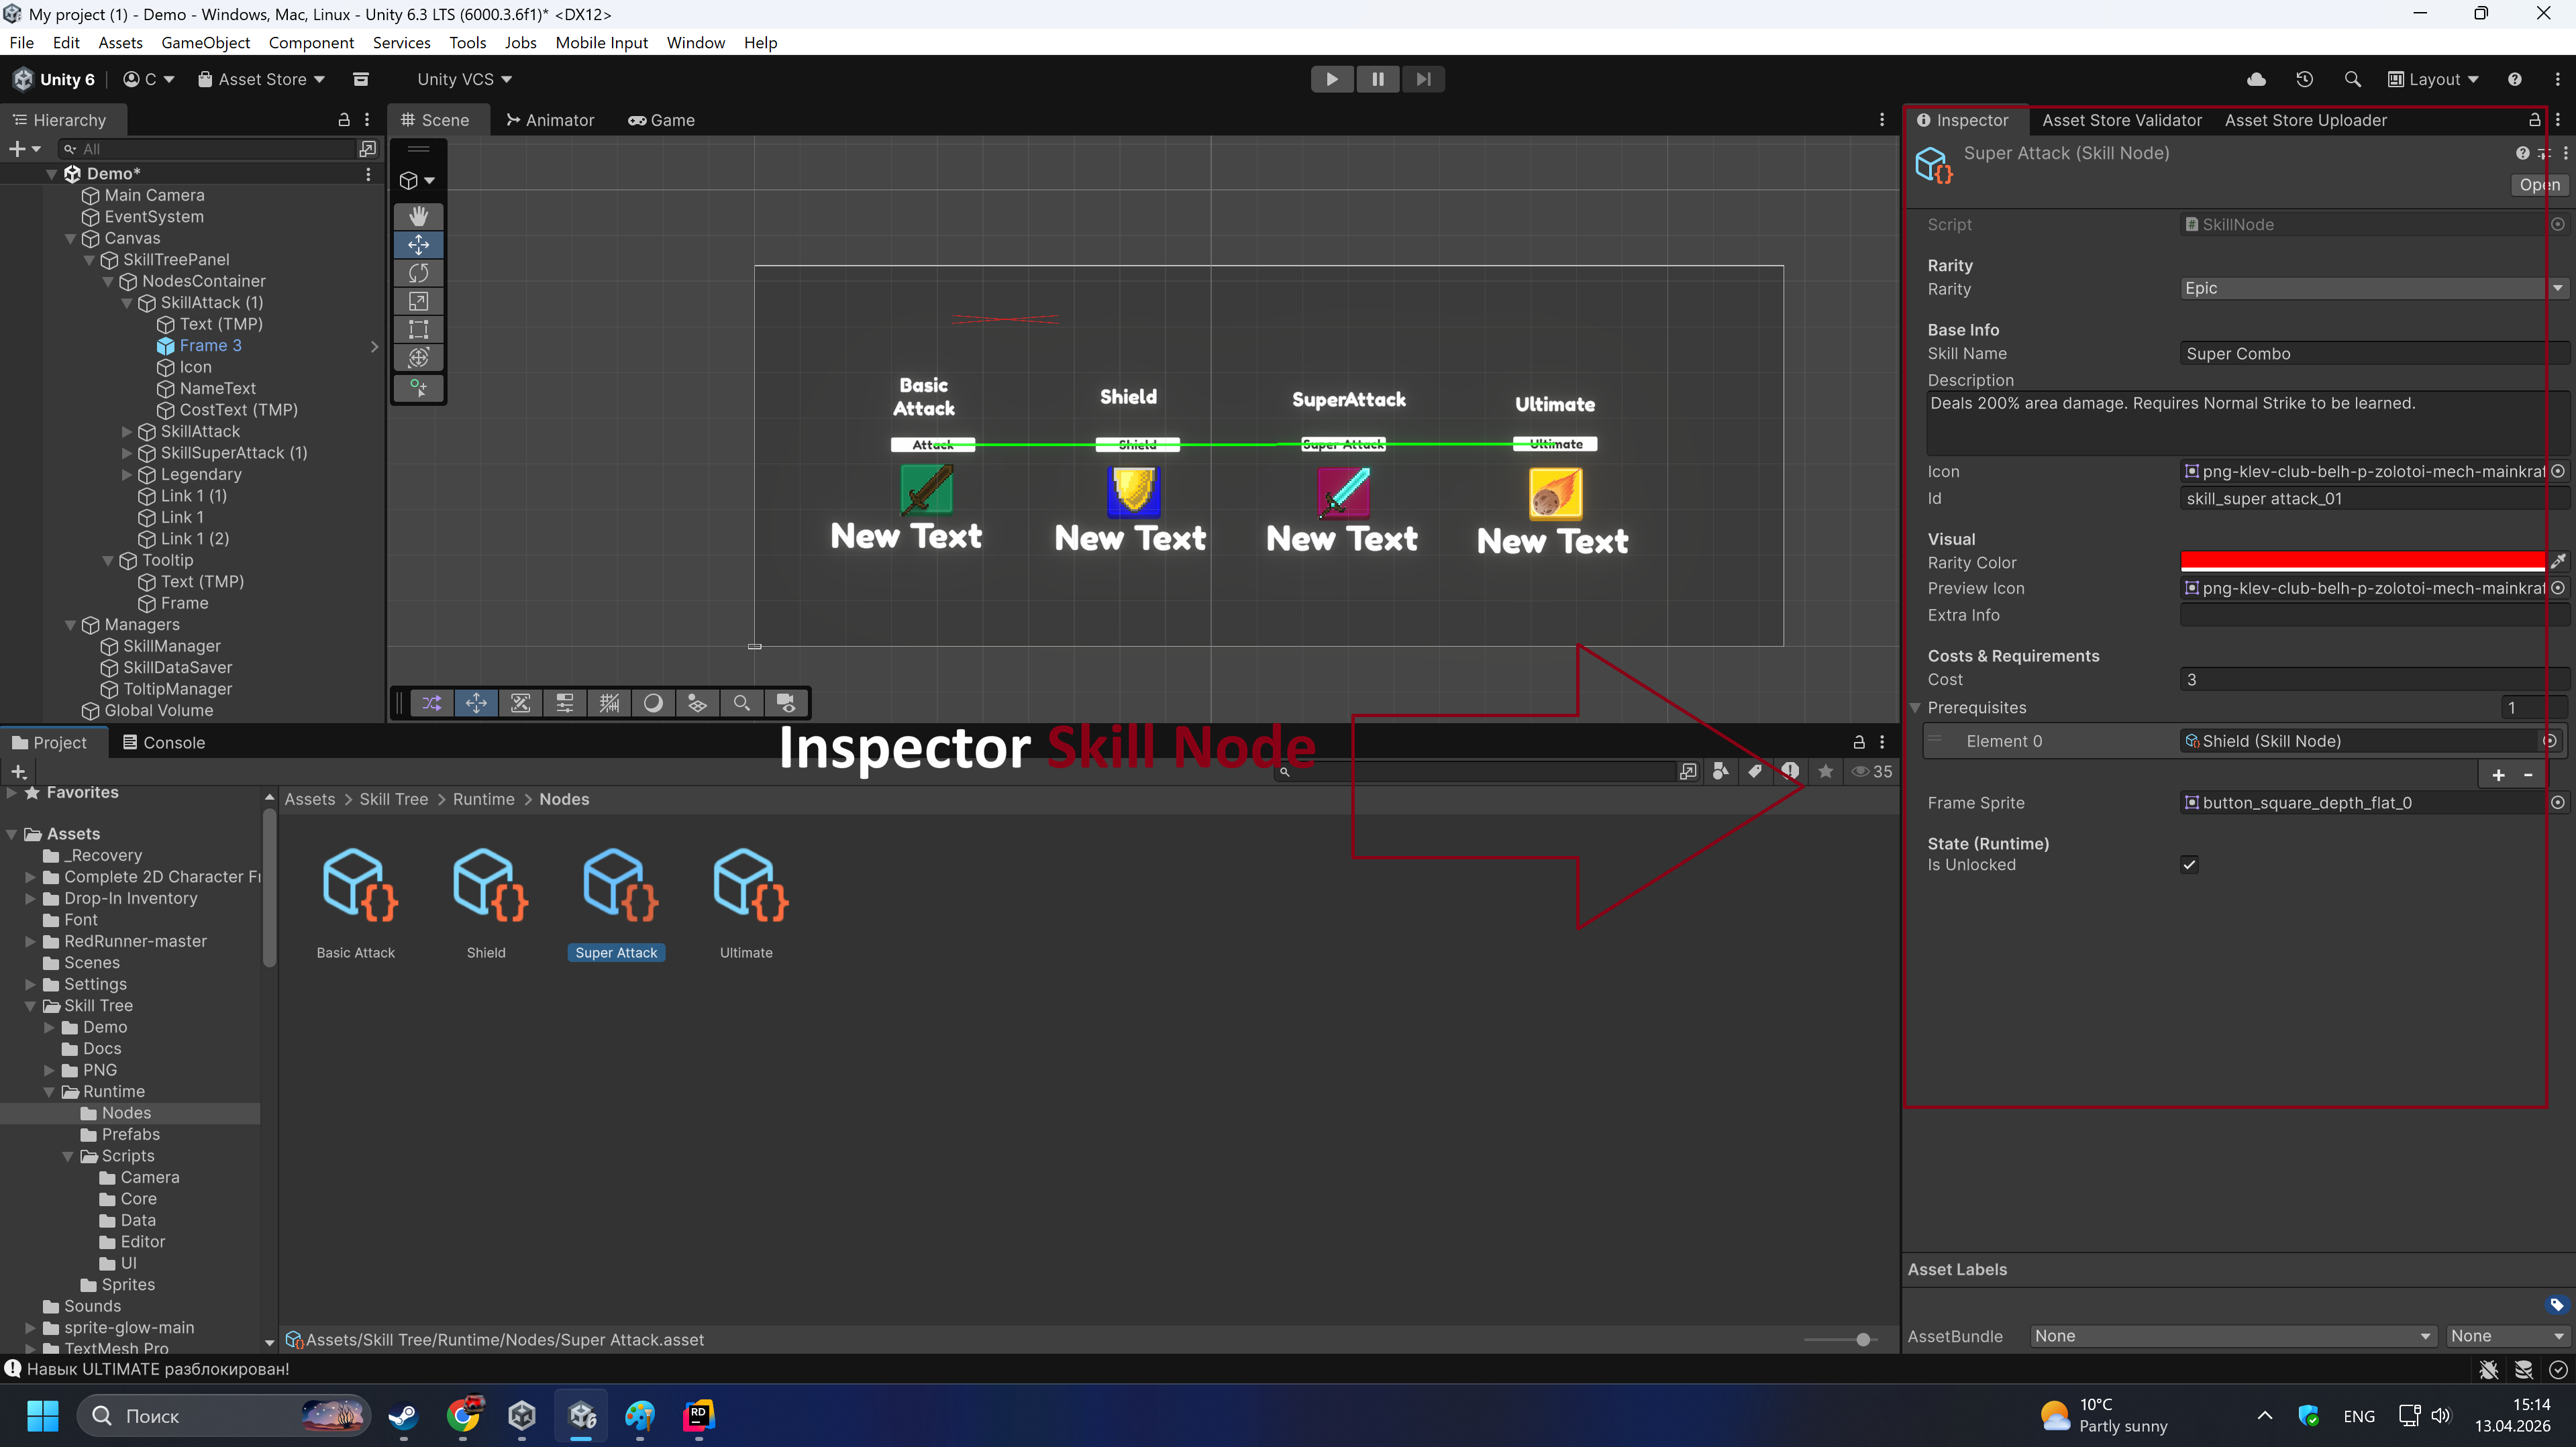The image size is (2576, 1447).
Task: Open Frame Sprite object picker
Action: [x=2558, y=803]
